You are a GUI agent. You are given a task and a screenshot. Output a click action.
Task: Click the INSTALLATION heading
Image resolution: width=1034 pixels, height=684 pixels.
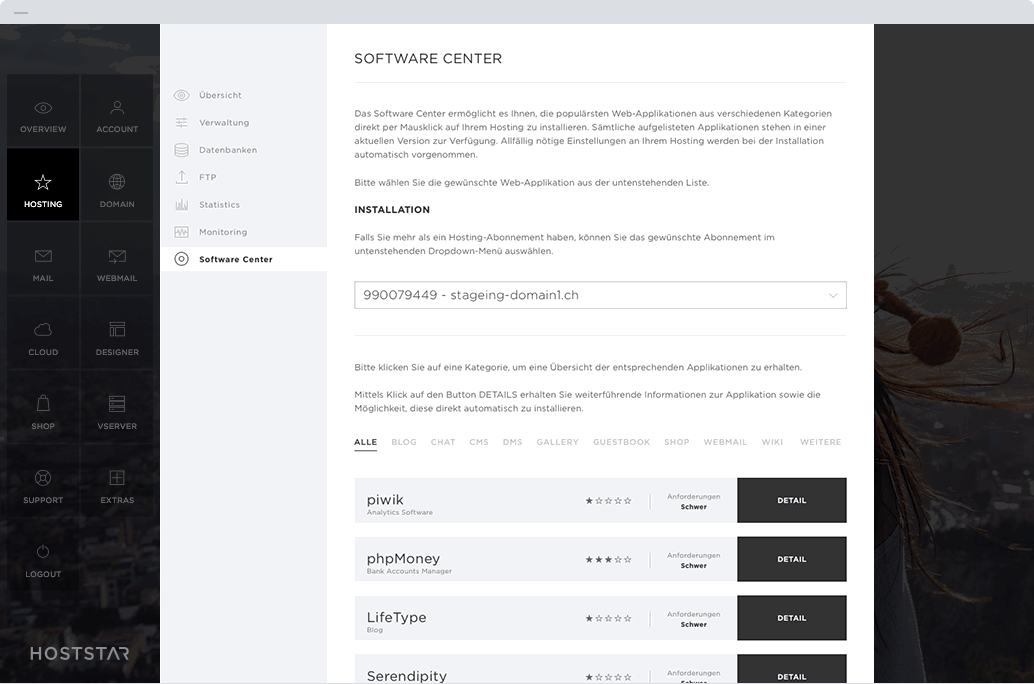392,210
